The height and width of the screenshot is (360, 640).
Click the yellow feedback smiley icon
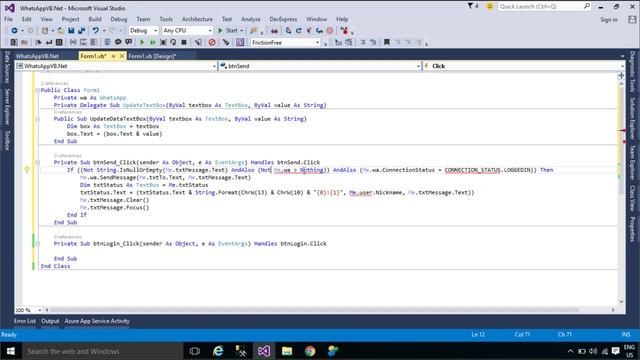490,7
